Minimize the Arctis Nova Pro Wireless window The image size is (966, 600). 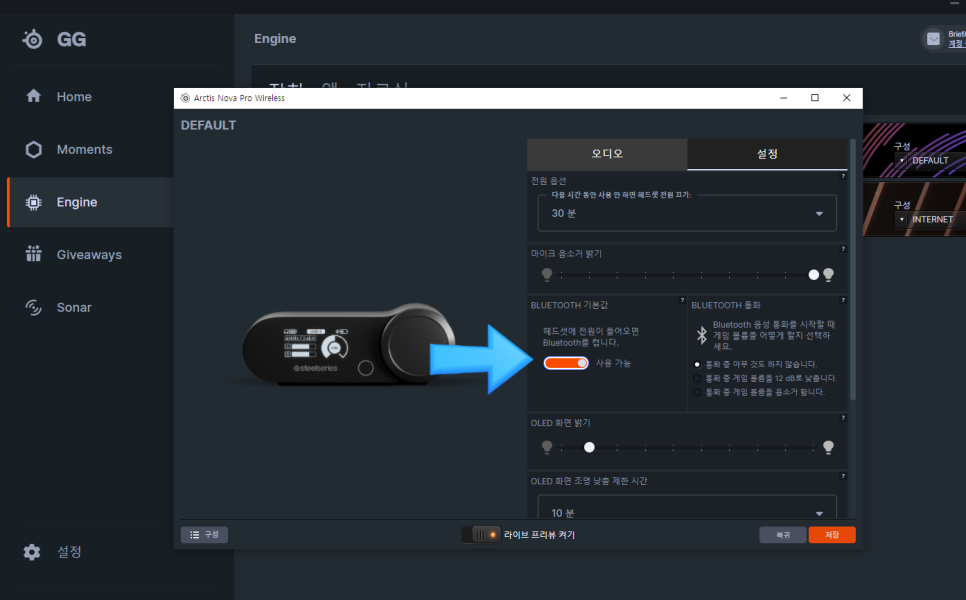[783, 98]
